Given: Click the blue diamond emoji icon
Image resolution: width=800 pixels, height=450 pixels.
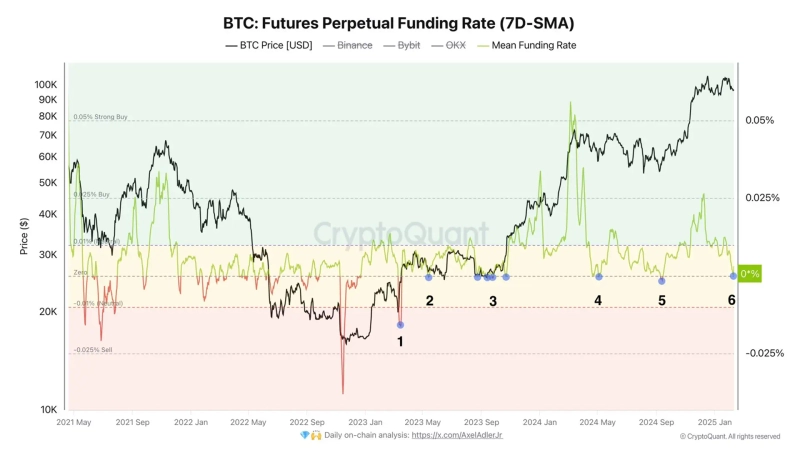Looking at the screenshot, I should click(305, 436).
